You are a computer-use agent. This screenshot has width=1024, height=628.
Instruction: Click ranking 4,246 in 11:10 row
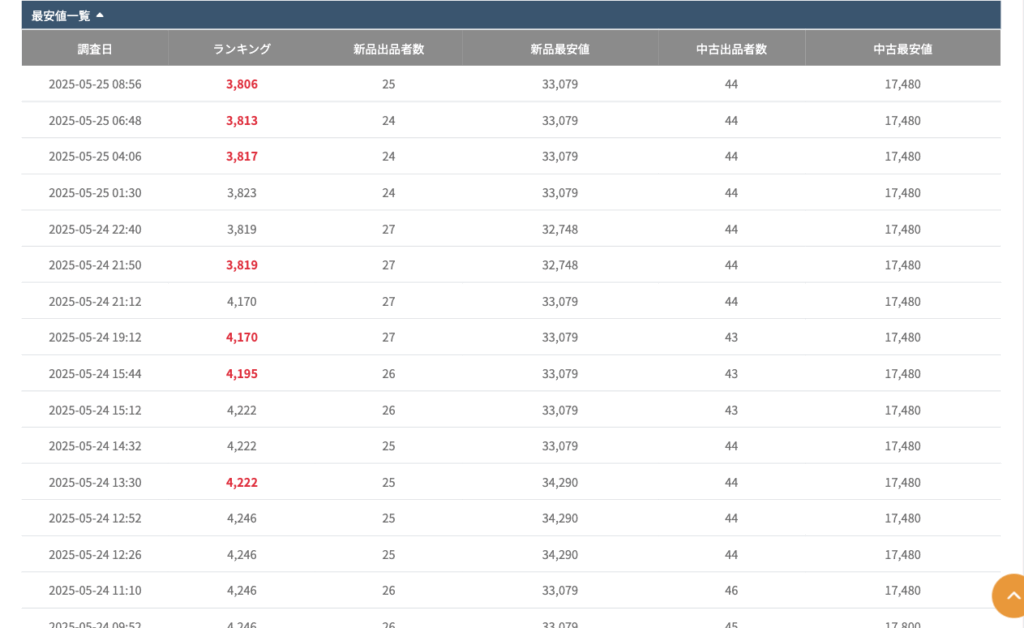242,591
